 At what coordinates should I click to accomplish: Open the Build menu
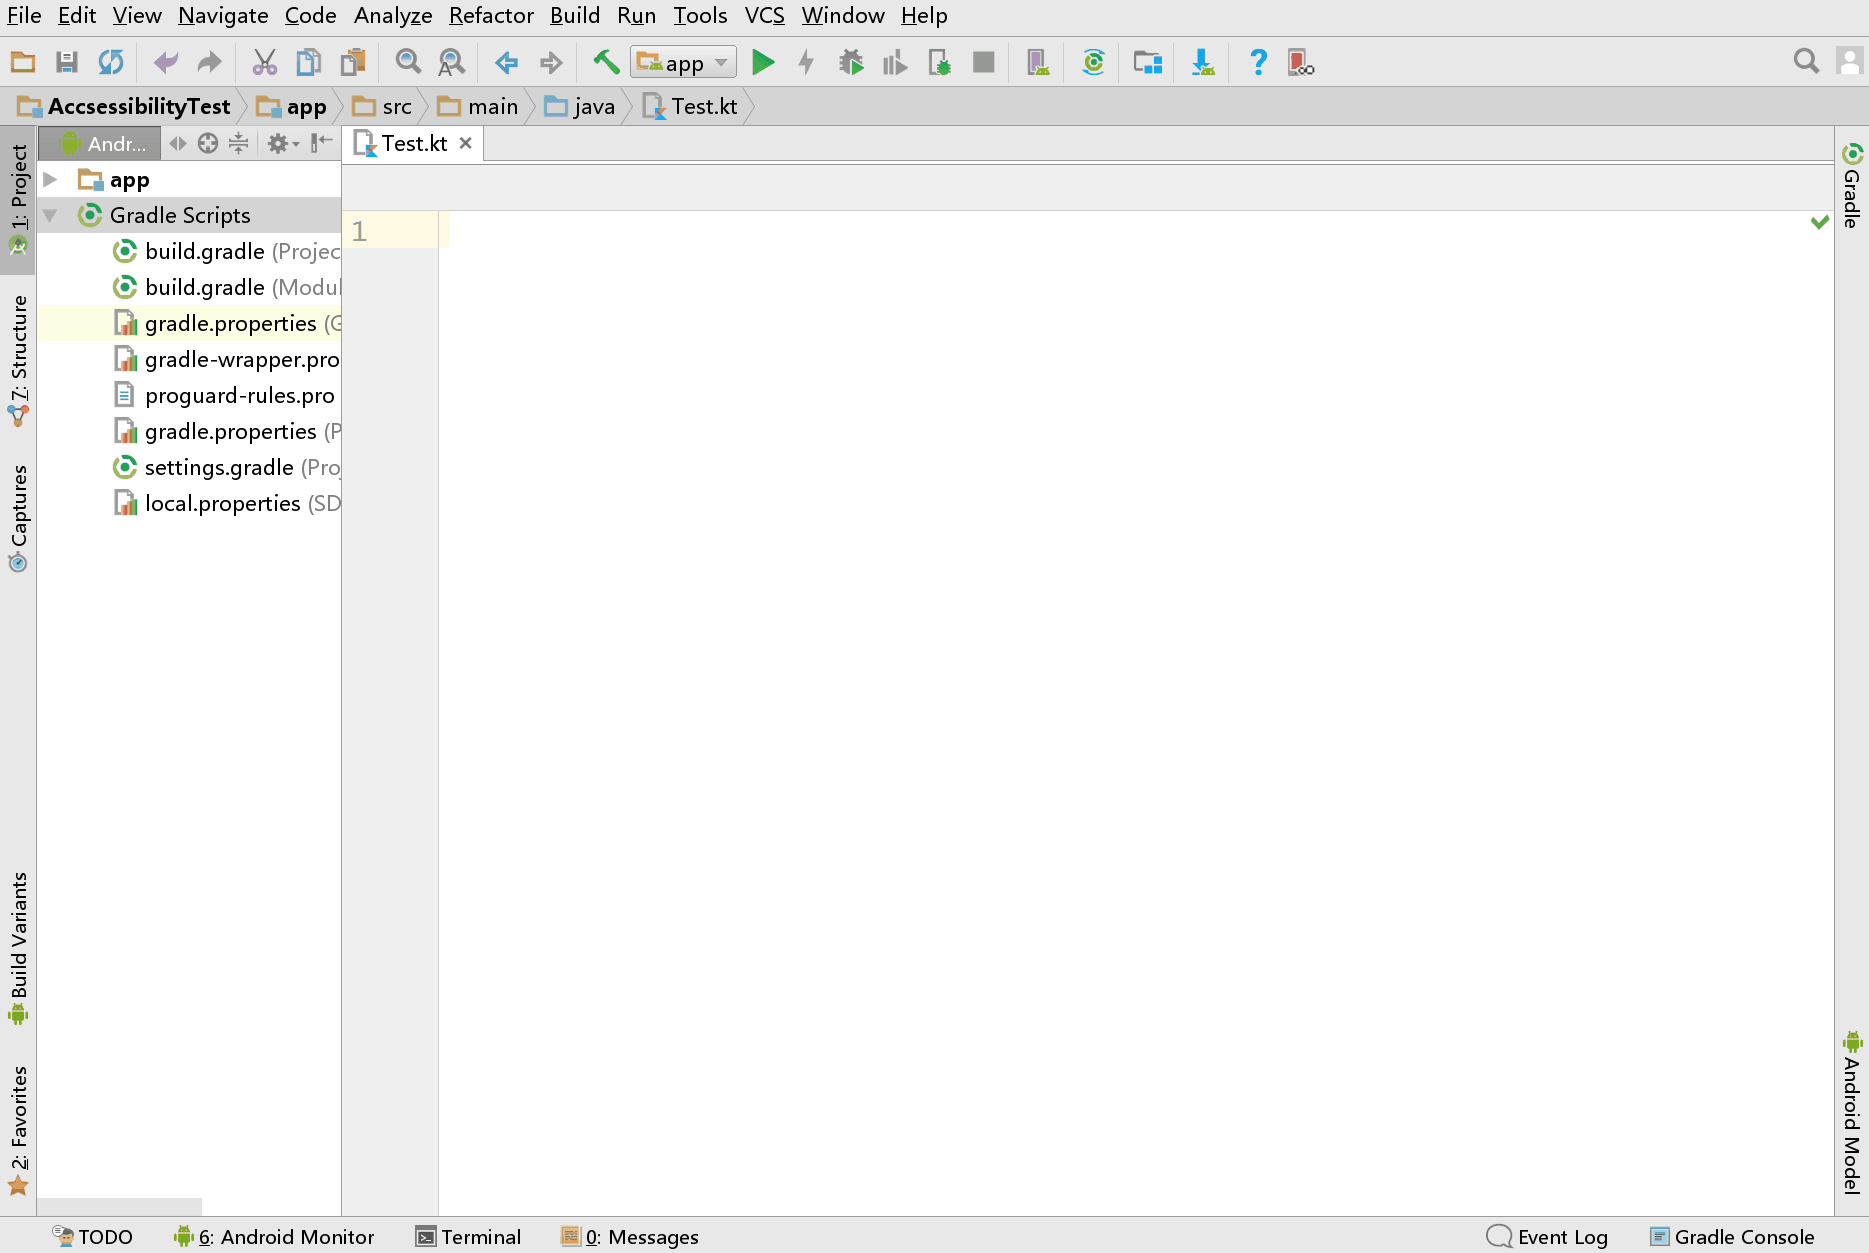575,16
